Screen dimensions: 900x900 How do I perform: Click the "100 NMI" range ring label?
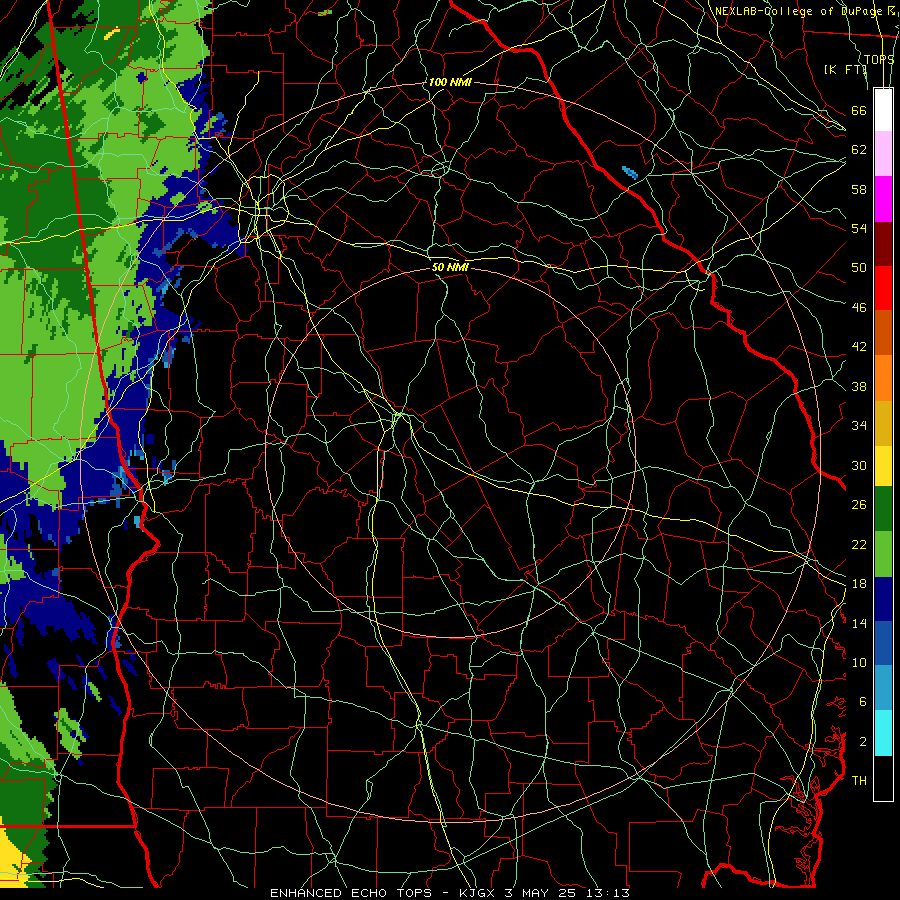click(449, 82)
